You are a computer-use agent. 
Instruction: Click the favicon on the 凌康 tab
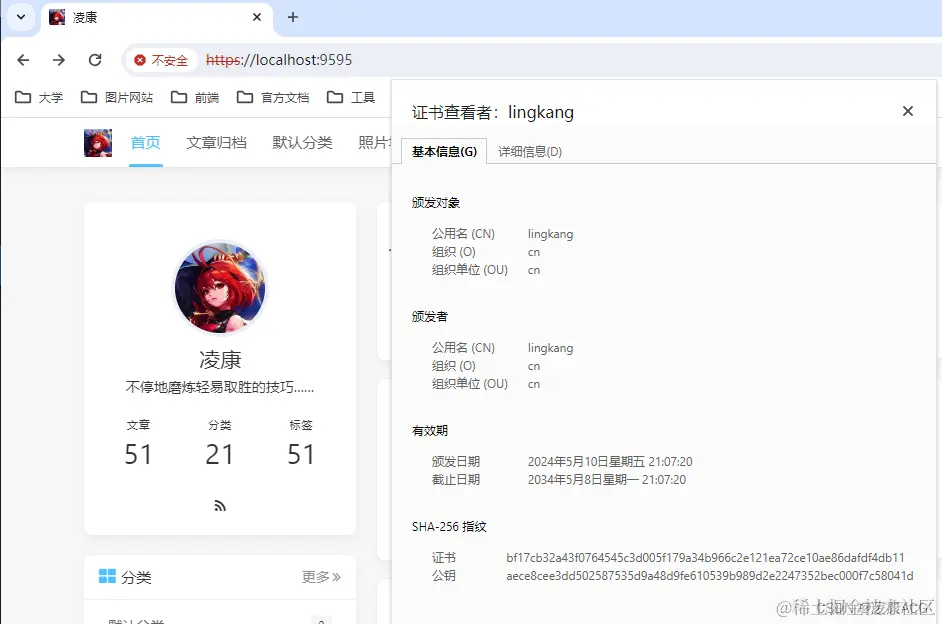pyautogui.click(x=56, y=17)
